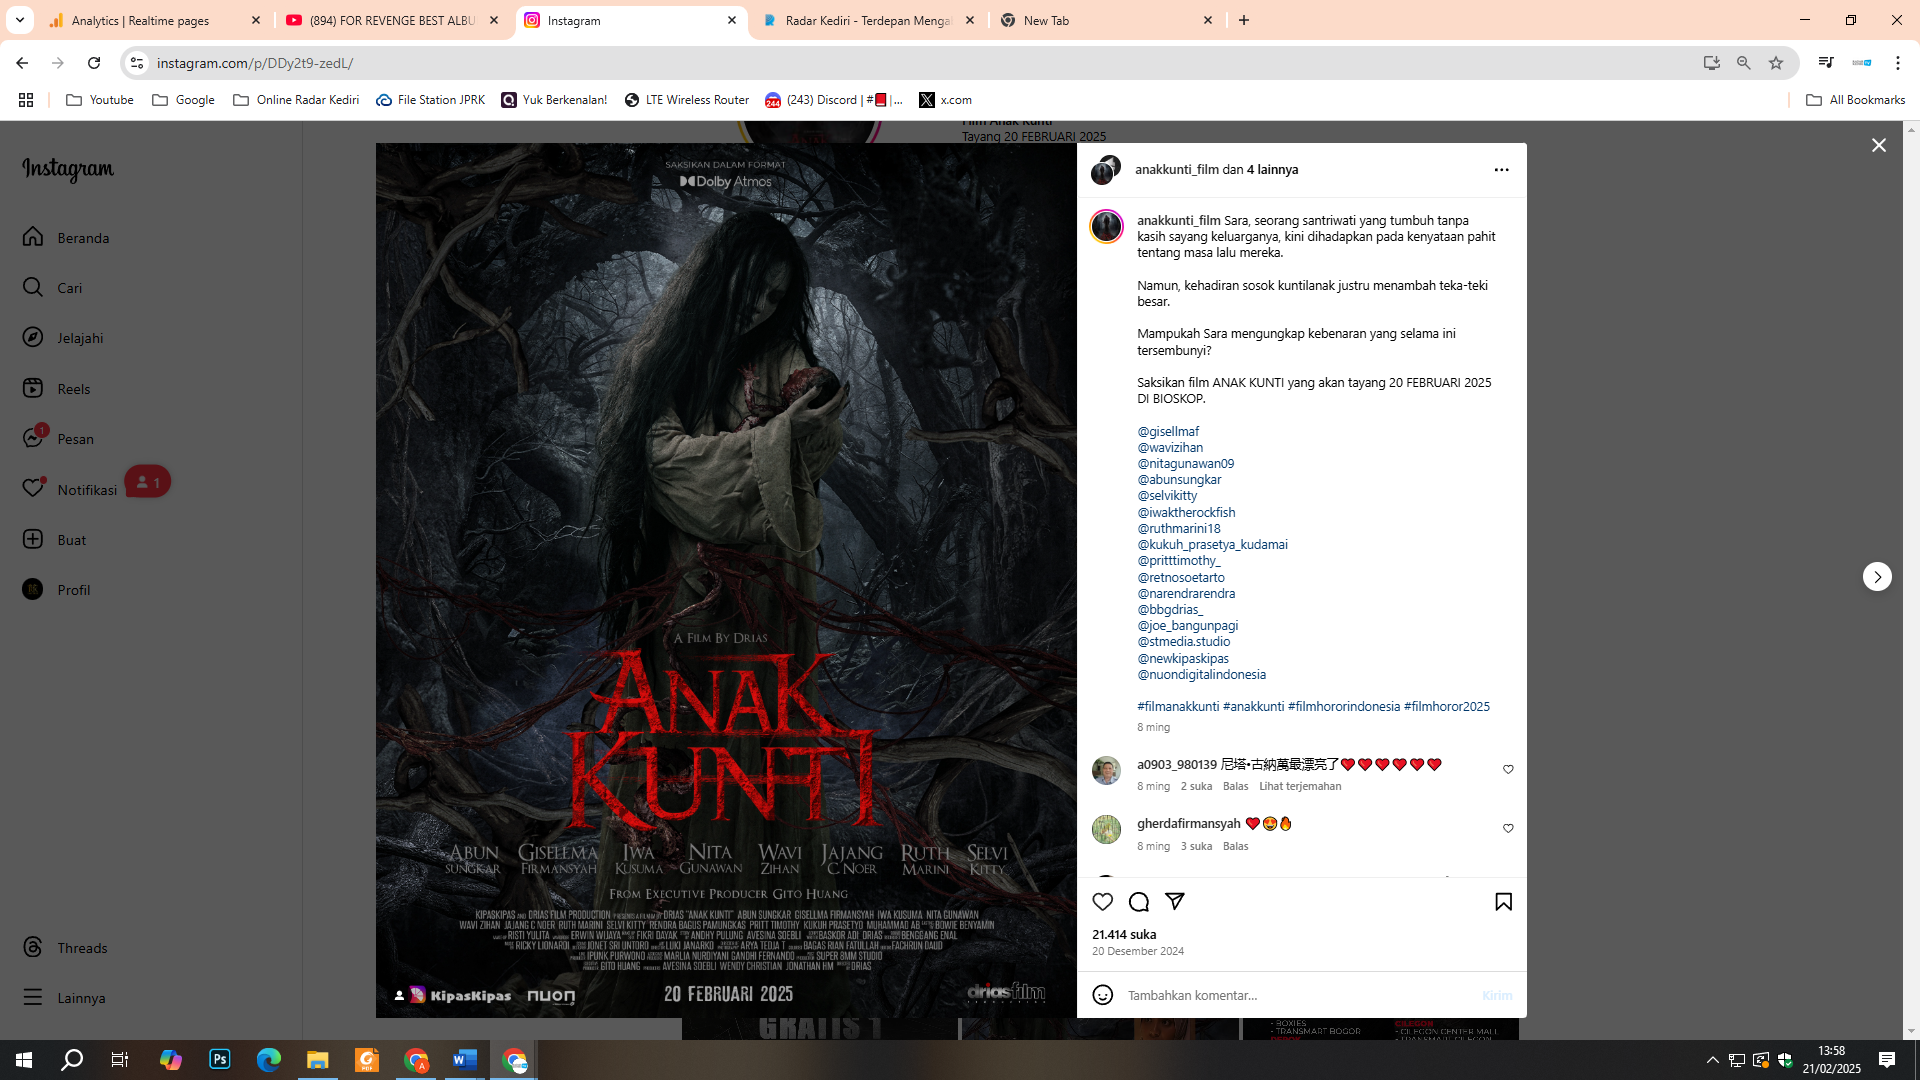
Task: Open Profil page
Action: click(x=56, y=589)
